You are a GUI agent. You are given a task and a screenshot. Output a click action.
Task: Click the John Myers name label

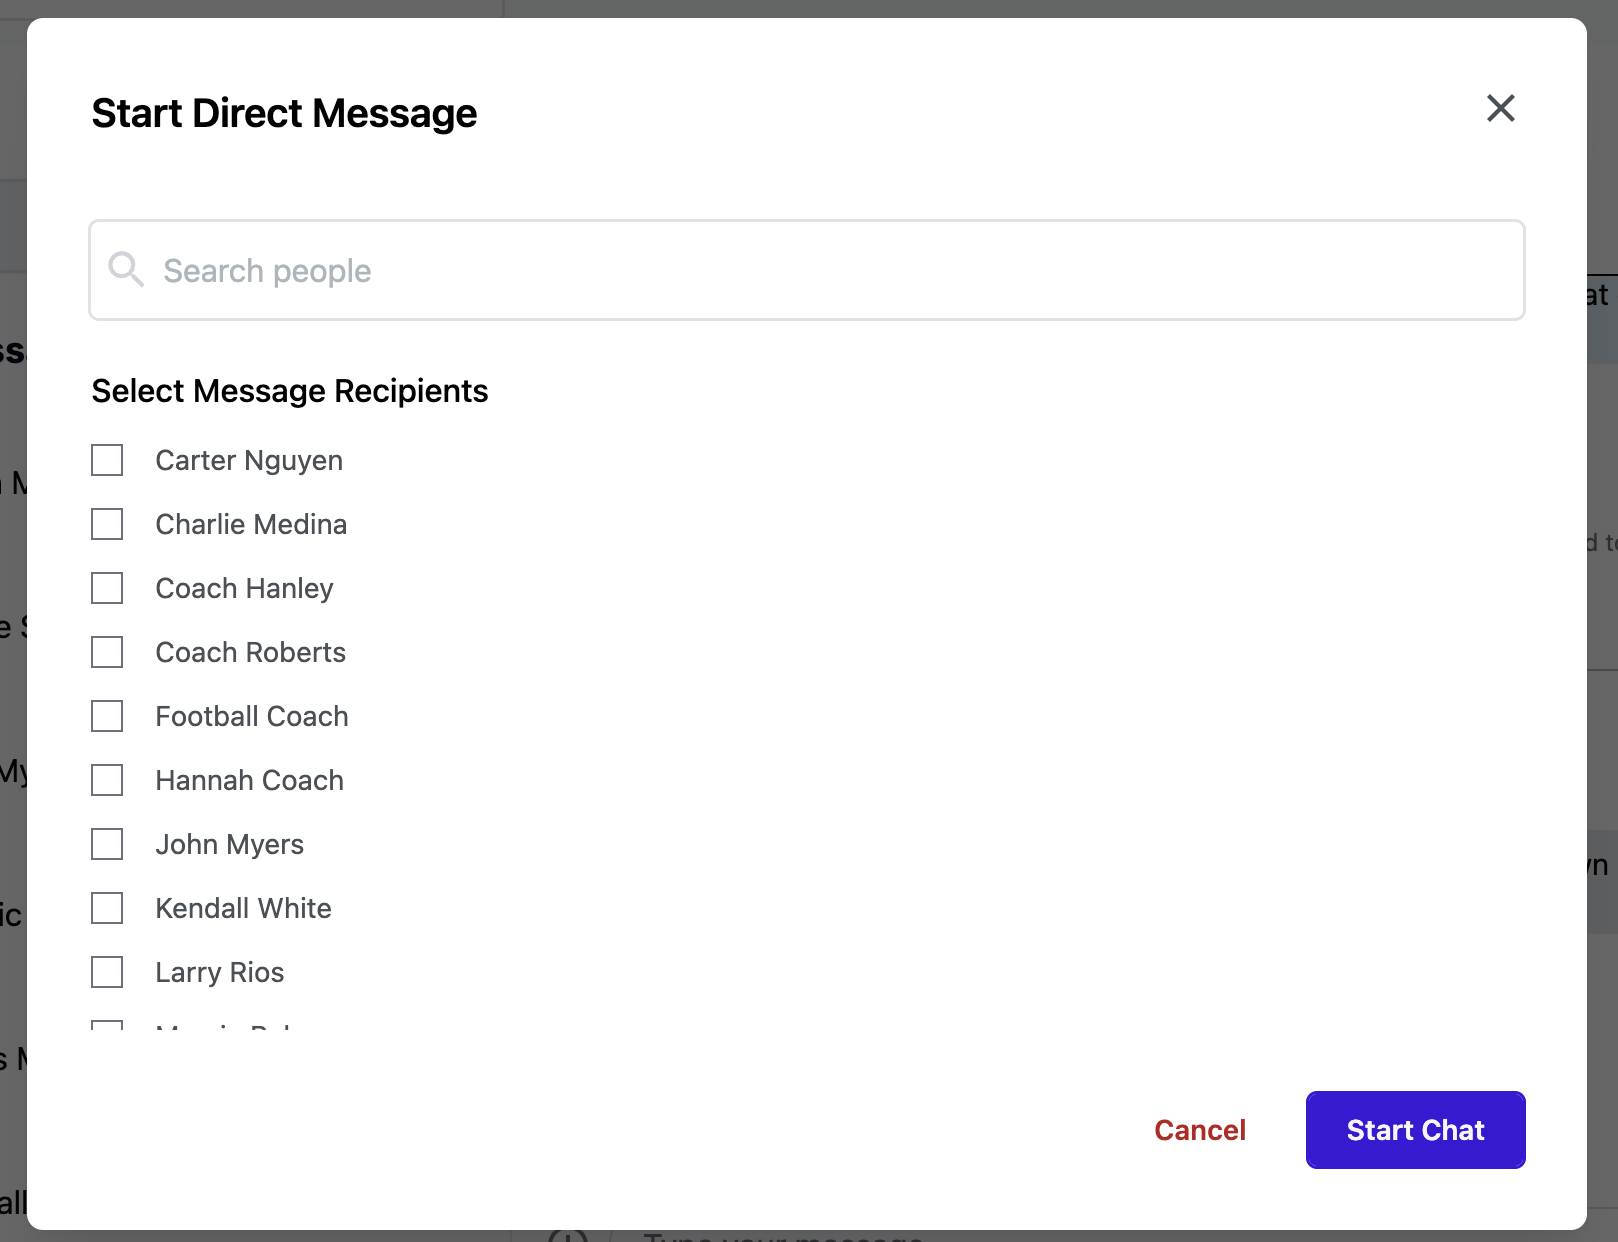(229, 844)
